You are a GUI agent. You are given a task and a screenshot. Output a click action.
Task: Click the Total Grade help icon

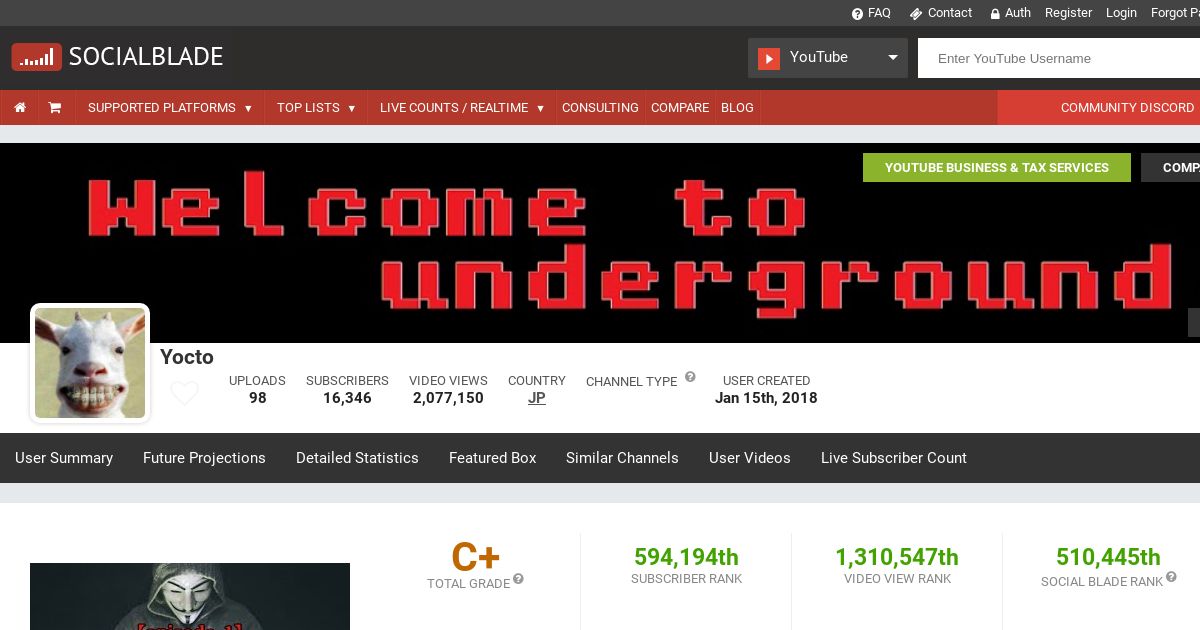point(518,579)
